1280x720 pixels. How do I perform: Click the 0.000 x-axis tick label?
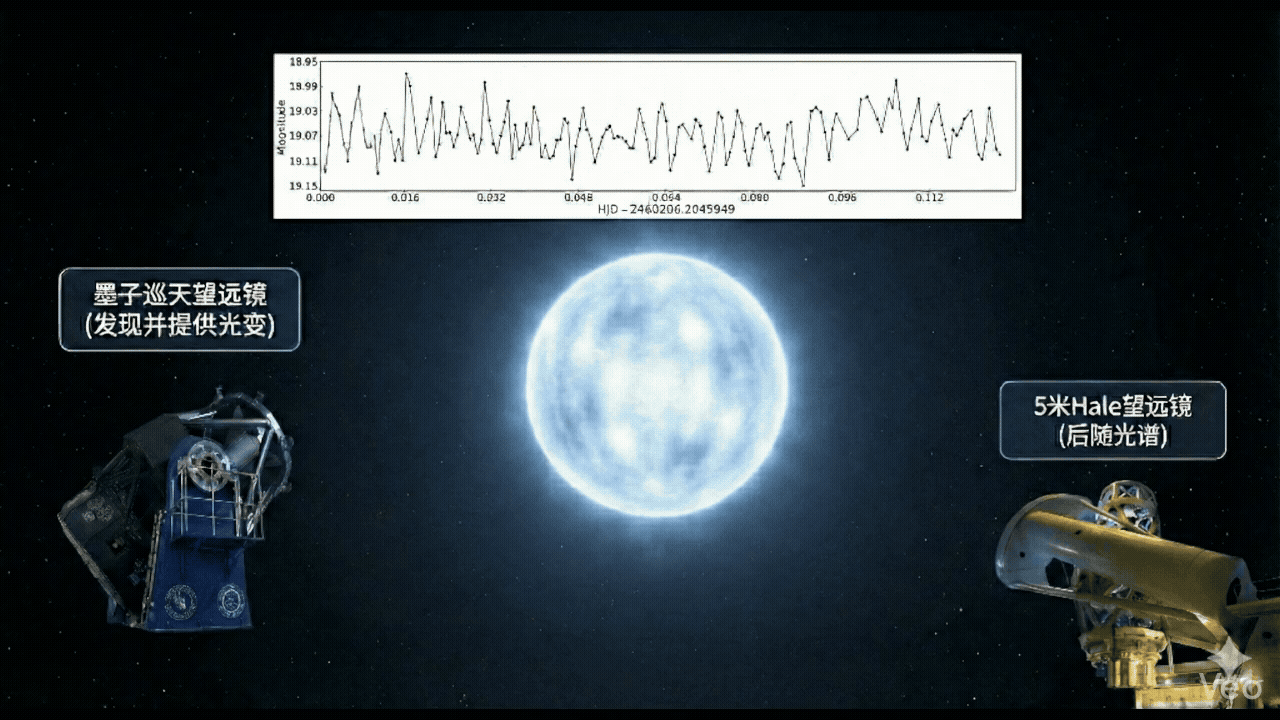[x=320, y=198]
